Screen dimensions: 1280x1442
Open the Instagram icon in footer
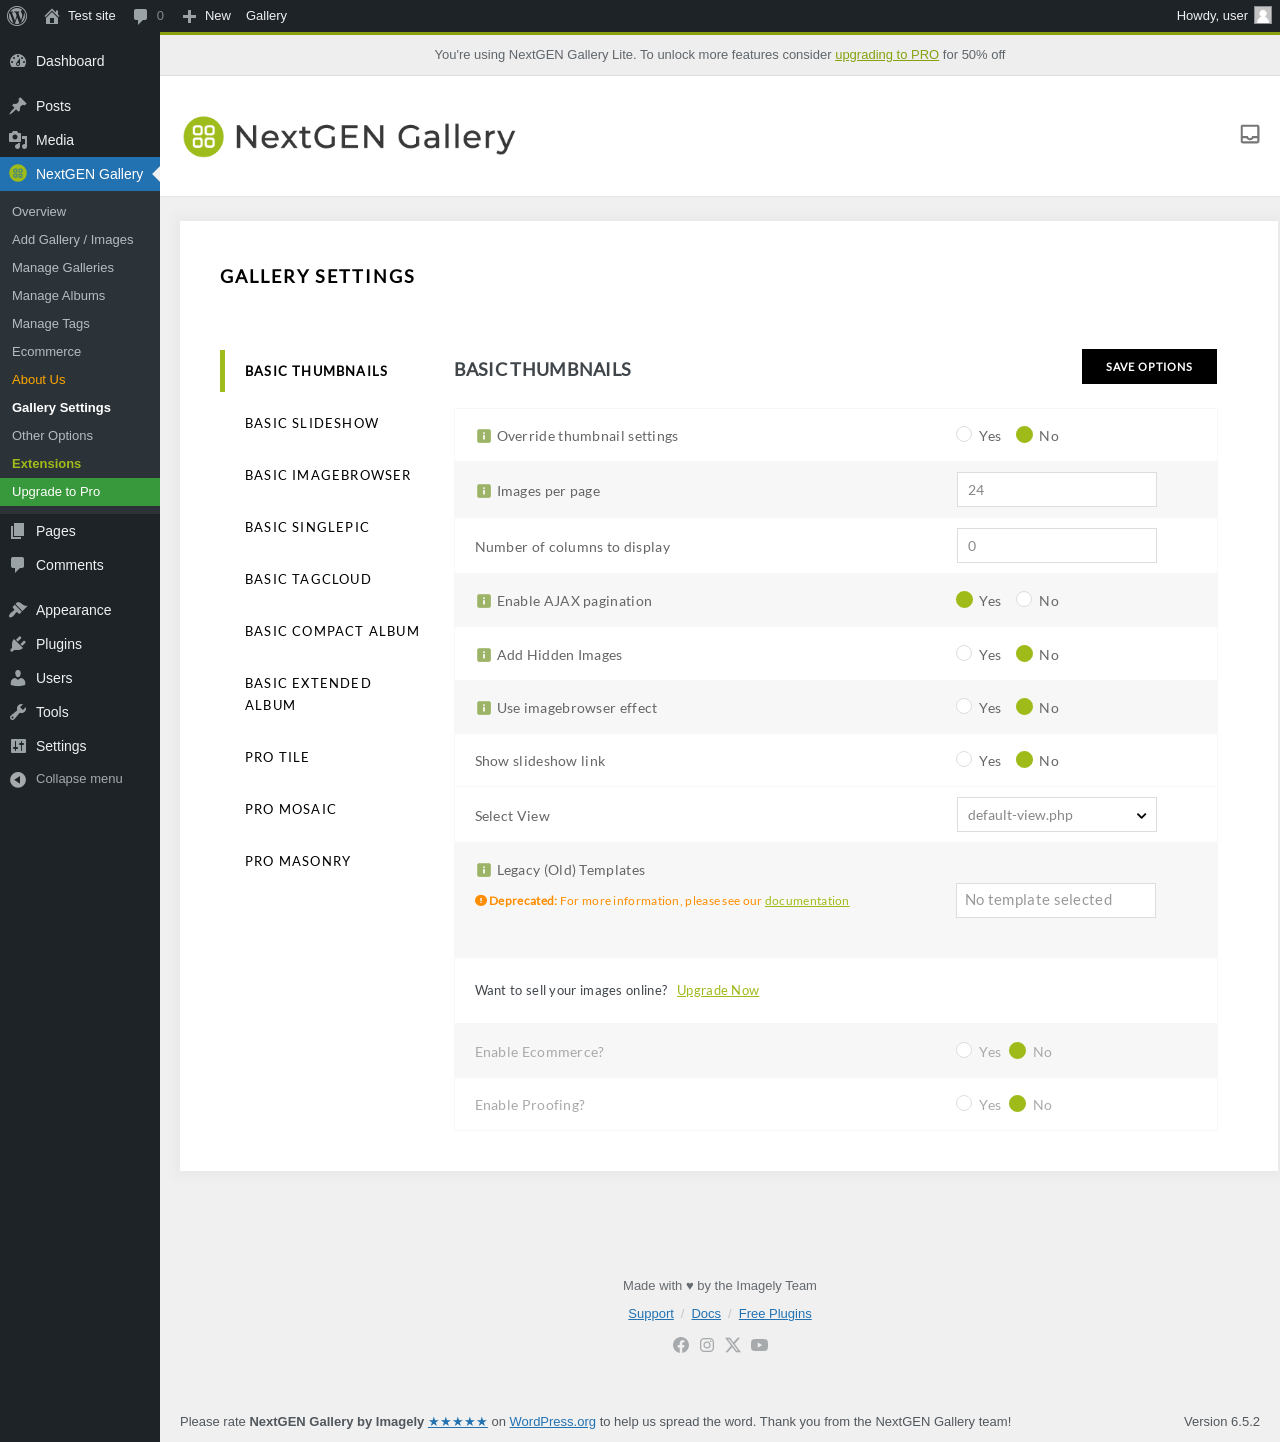coord(707,1345)
